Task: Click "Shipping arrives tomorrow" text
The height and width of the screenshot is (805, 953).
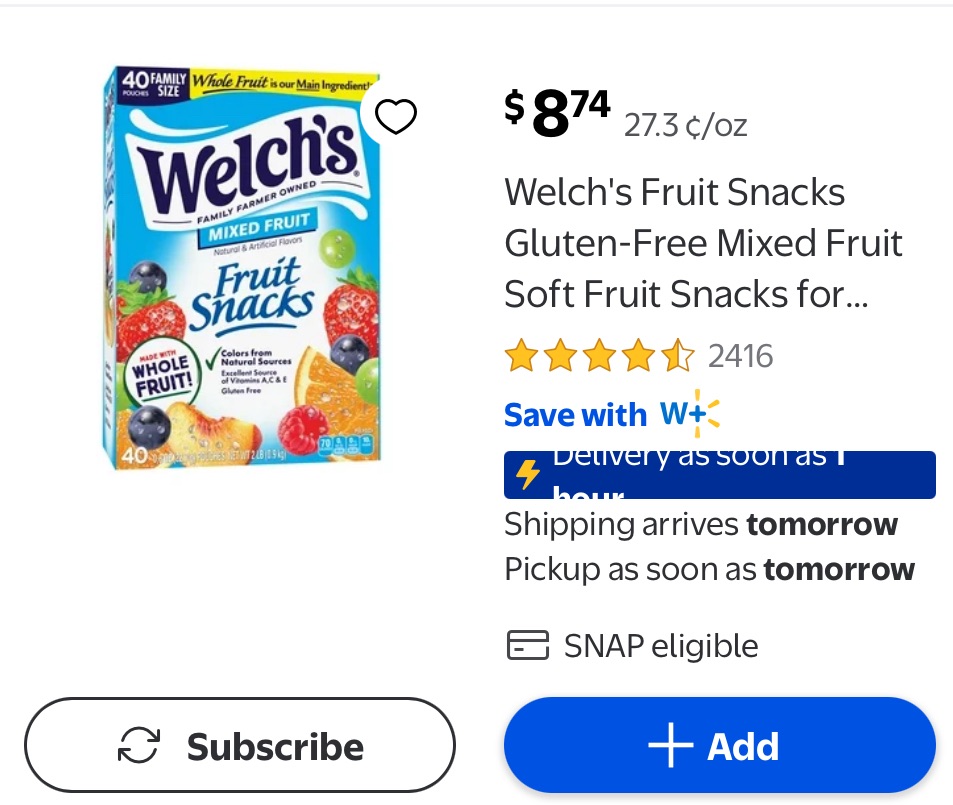Action: tap(701, 524)
